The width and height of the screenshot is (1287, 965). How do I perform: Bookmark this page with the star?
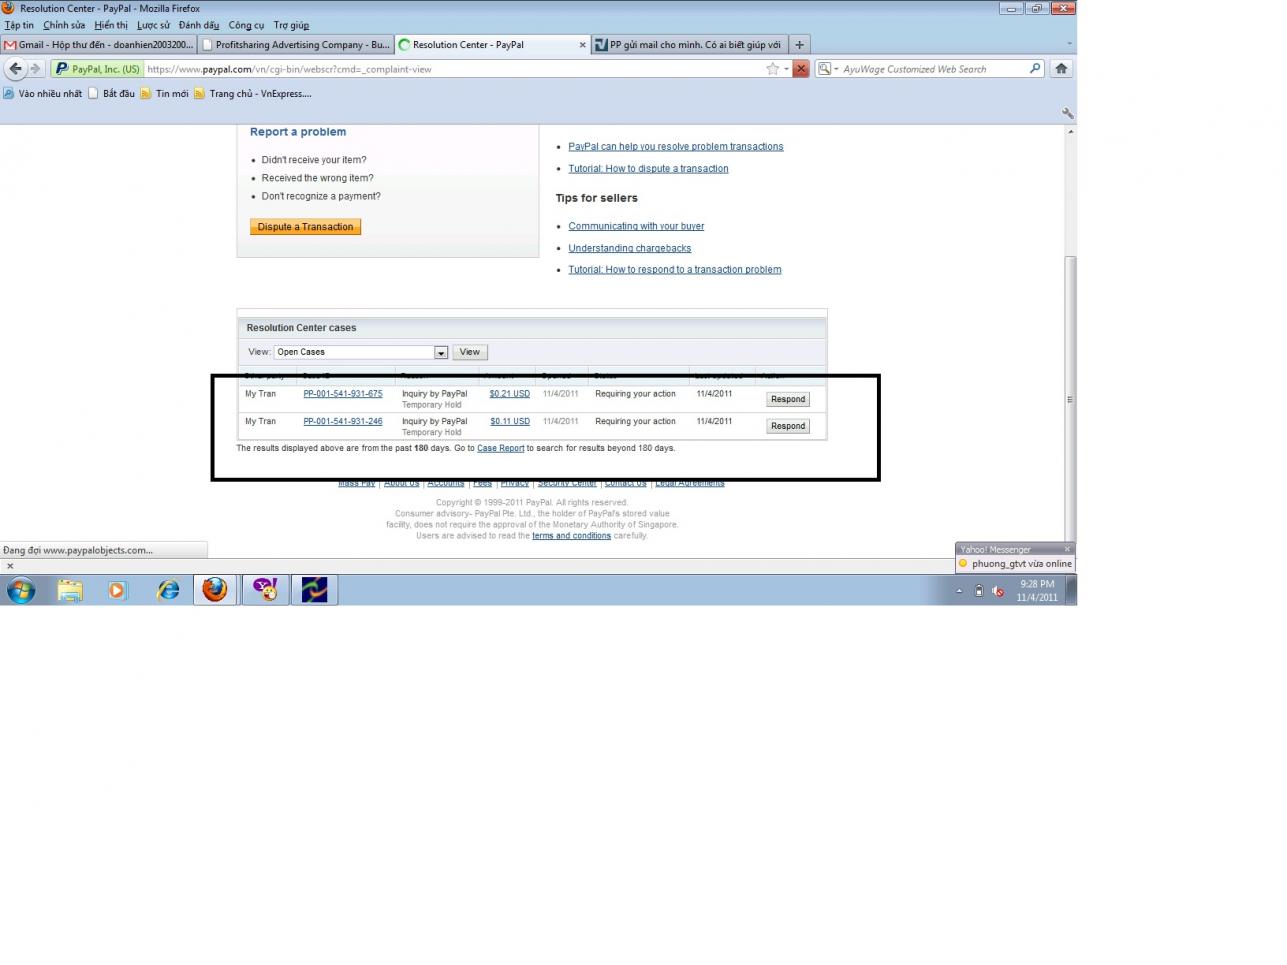(772, 69)
